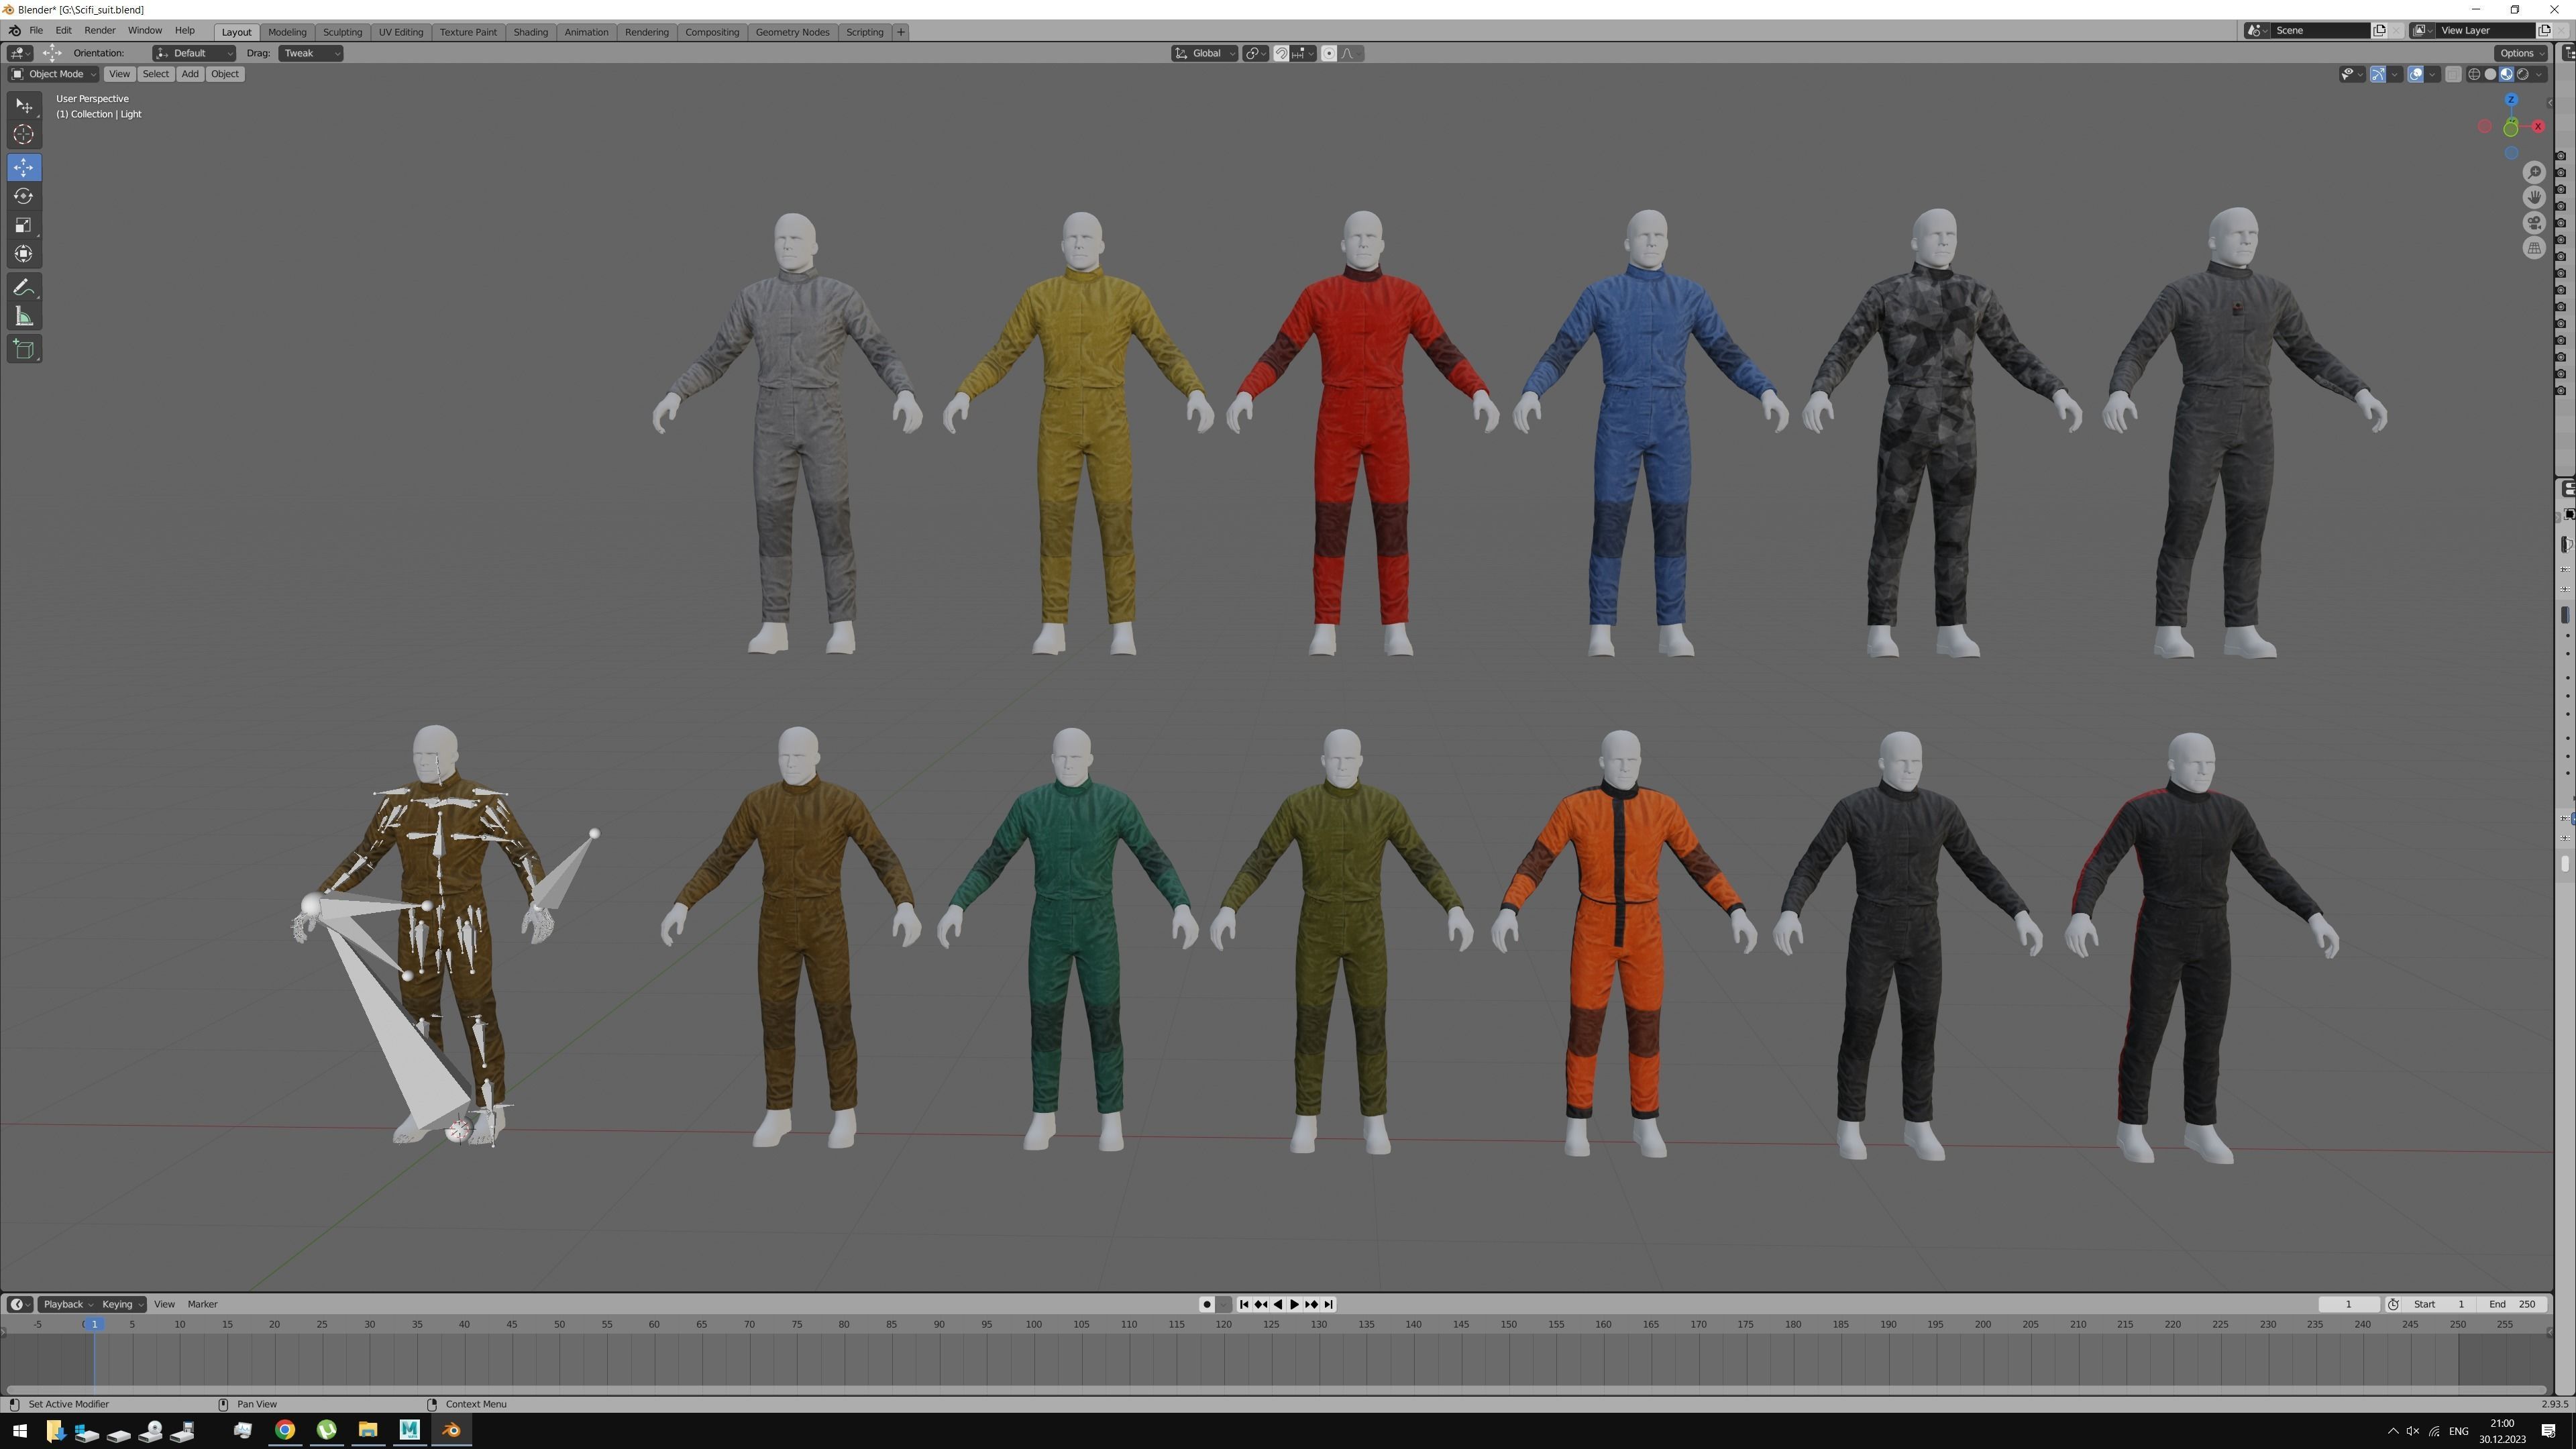This screenshot has height=1449, width=2576.
Task: Open the Render menu
Action: coord(99,31)
